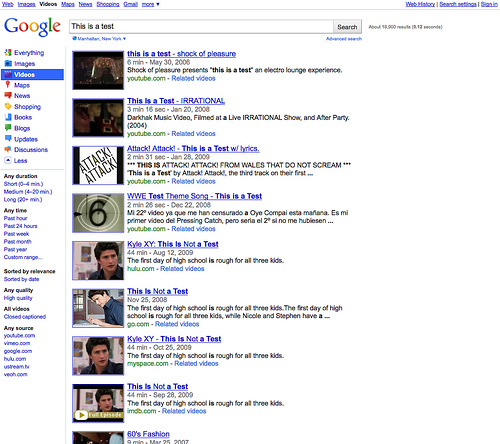Open Shopping in top navigation
This screenshot has height=444, width=500.
point(108,4)
